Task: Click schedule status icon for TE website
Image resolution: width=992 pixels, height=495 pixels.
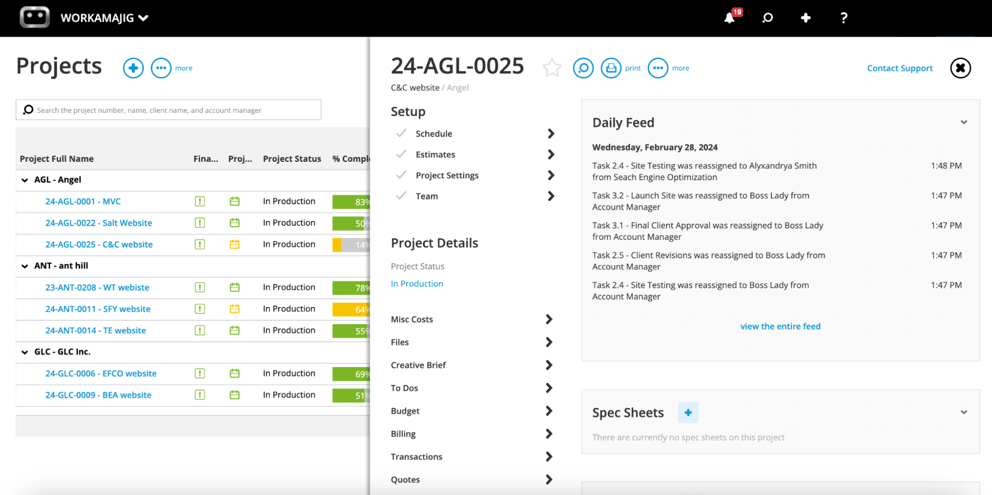Action: 235,330
